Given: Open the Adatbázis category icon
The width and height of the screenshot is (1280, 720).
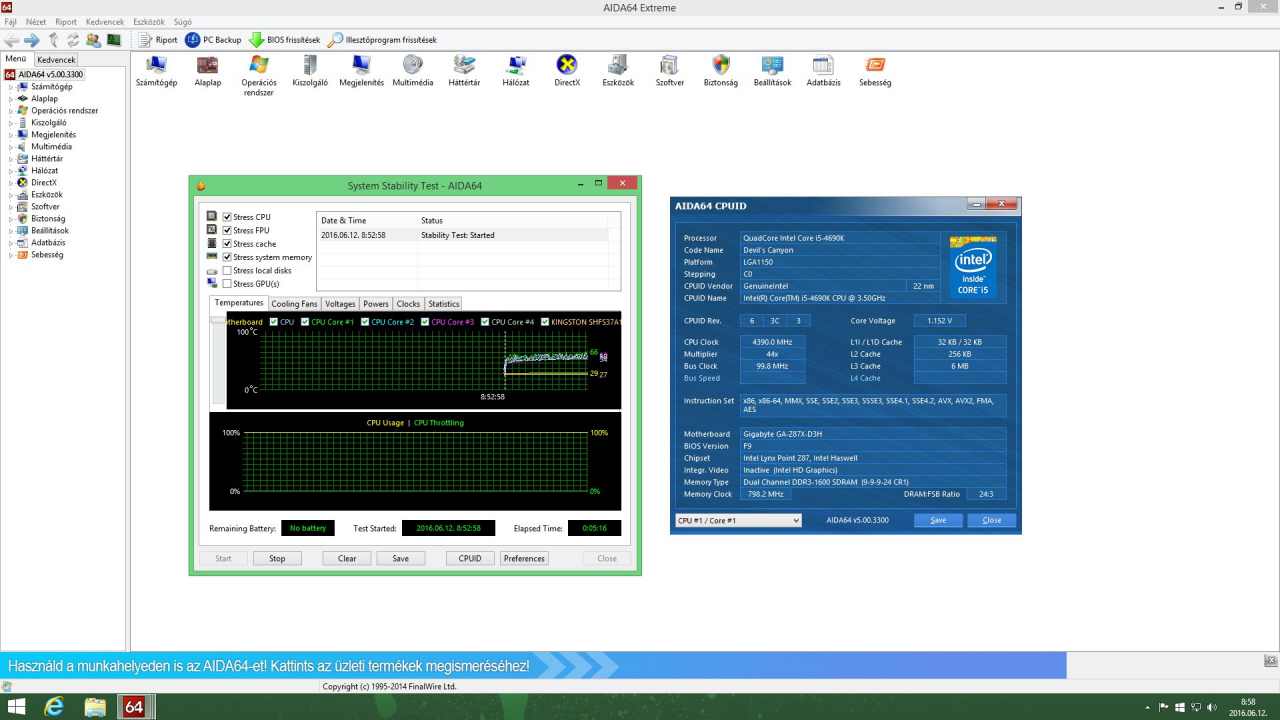Looking at the screenshot, I should pos(823,71).
